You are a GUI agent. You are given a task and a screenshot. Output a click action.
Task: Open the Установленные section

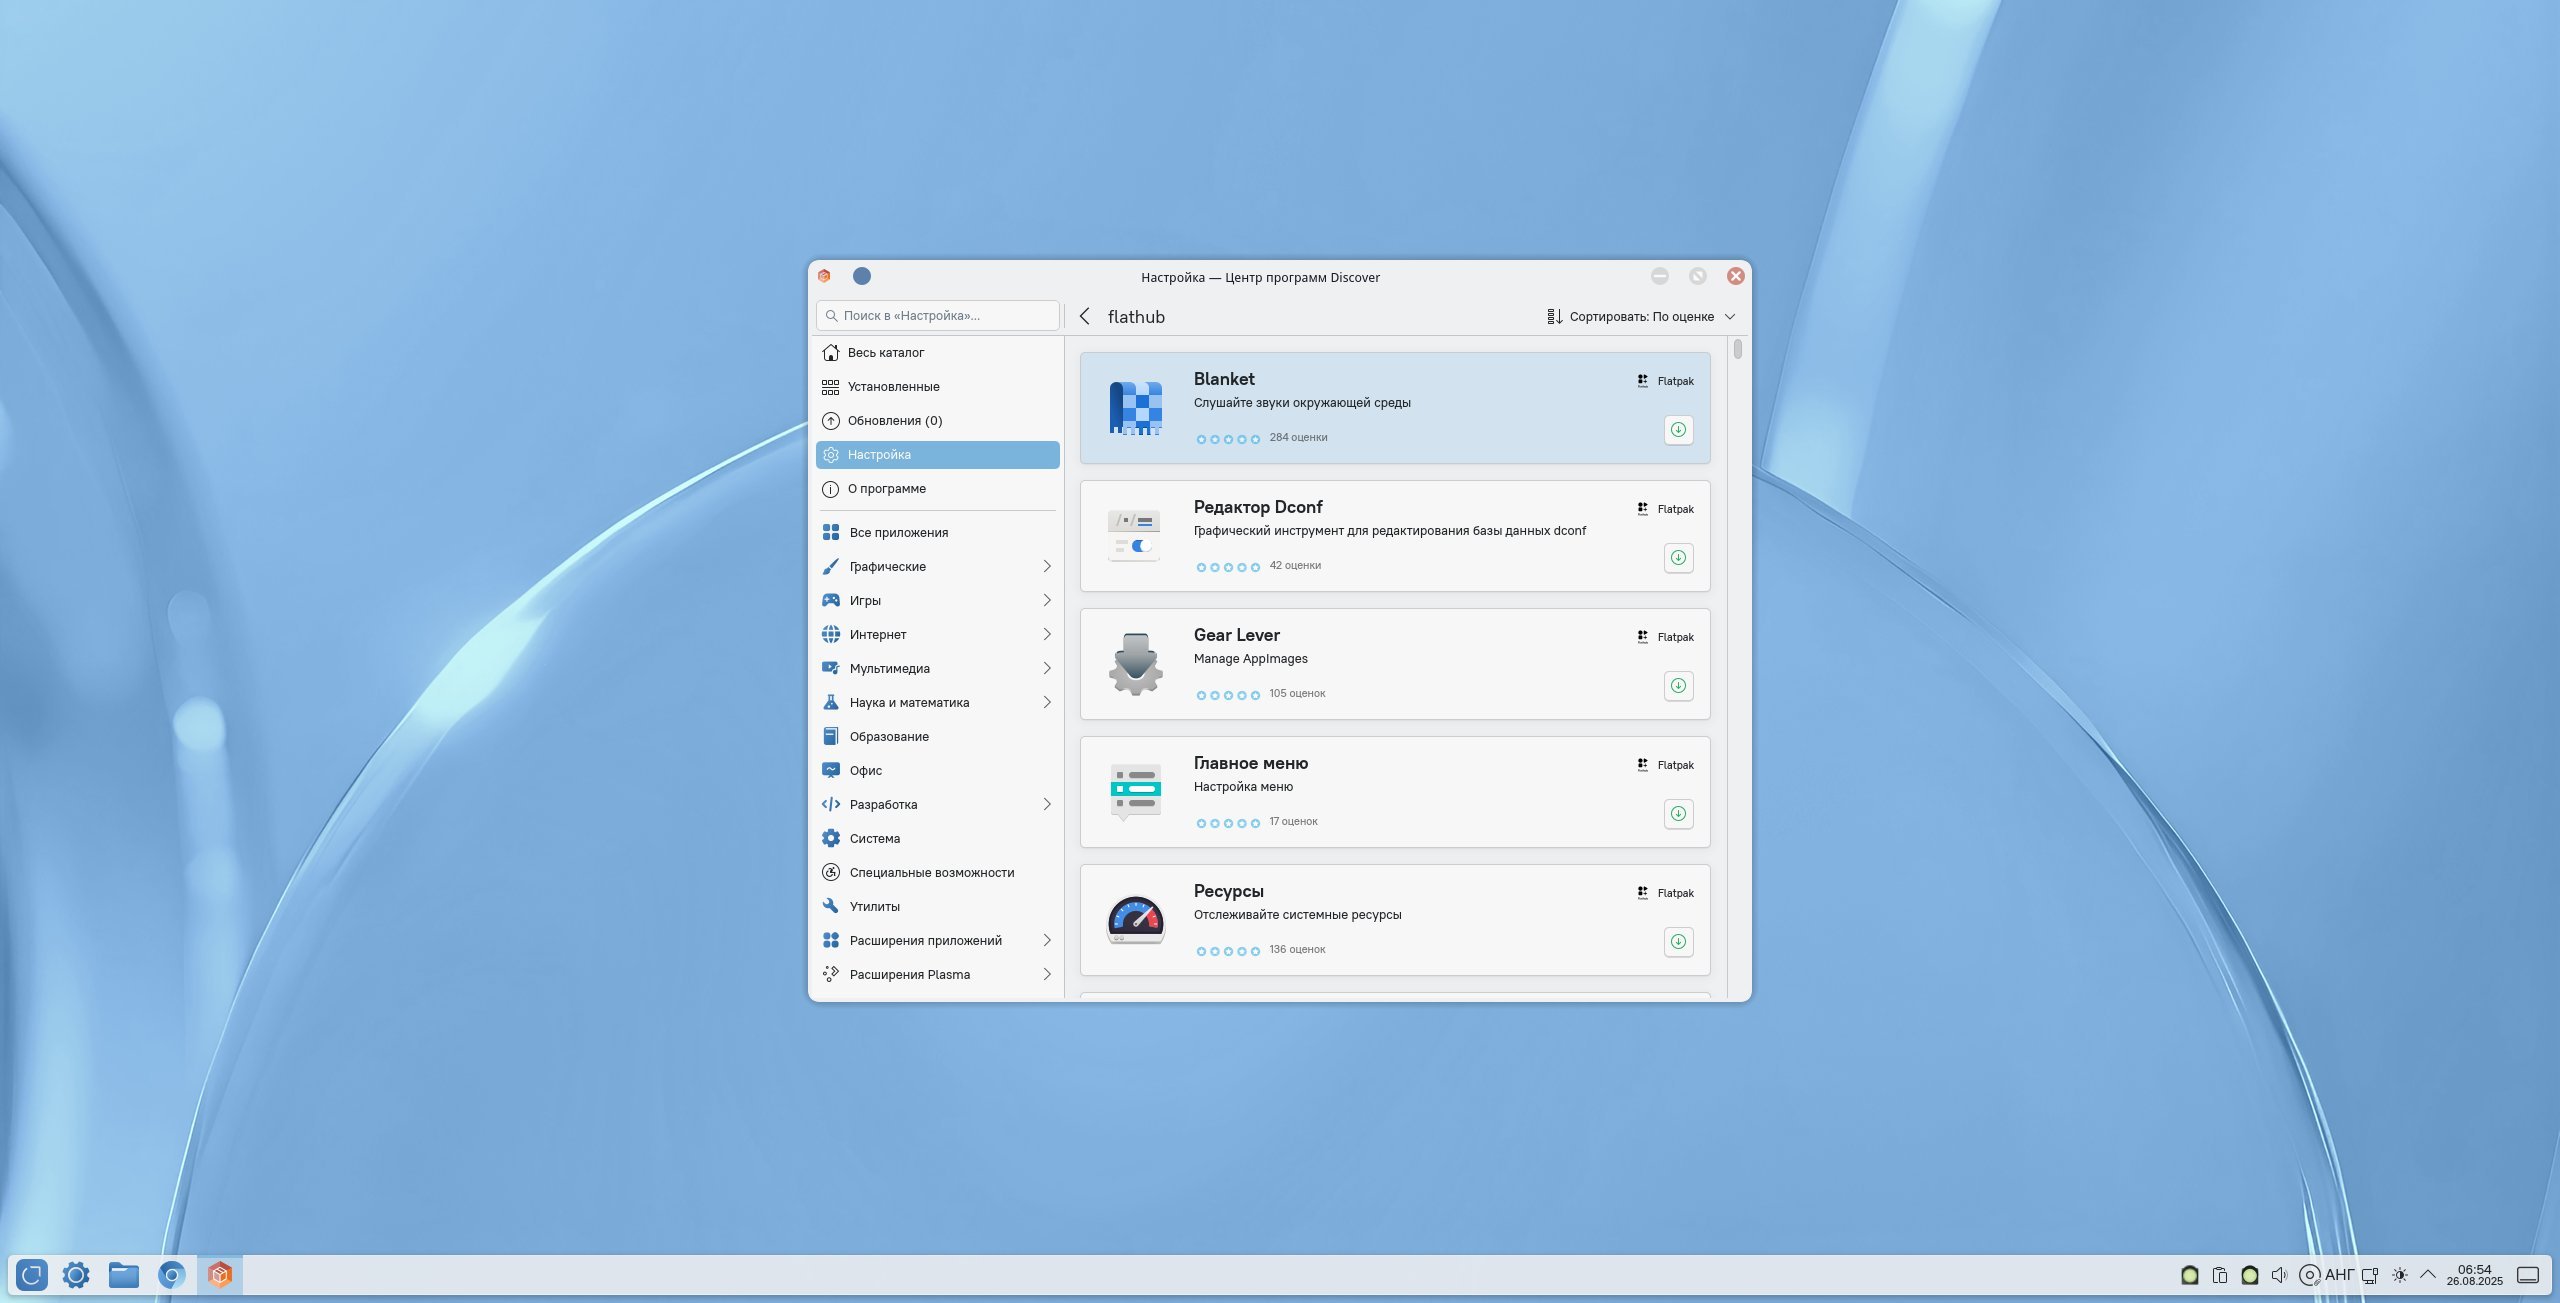893,387
